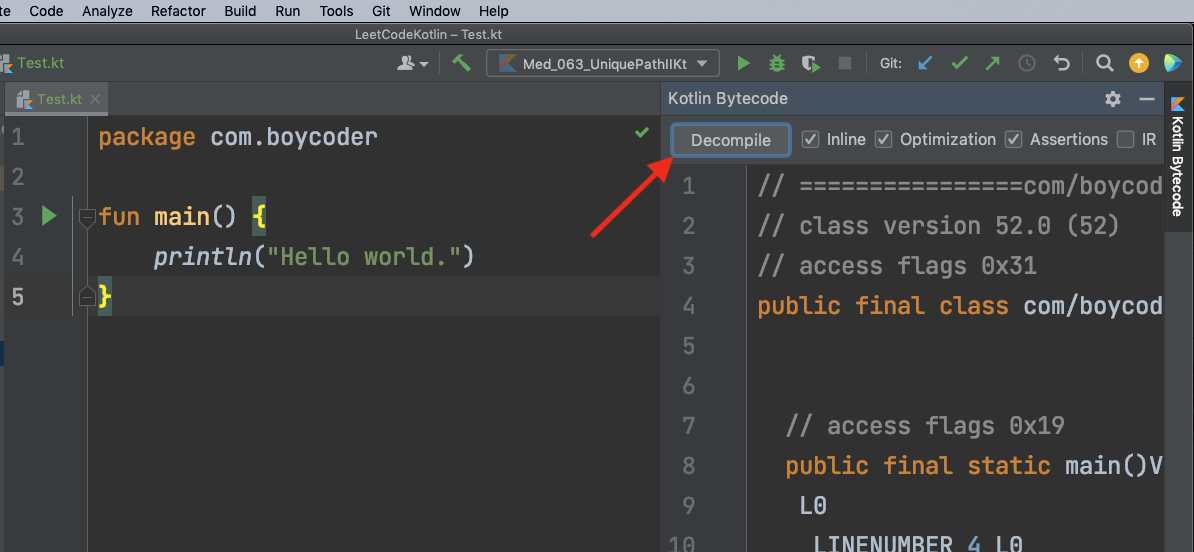Select the Test.kt editor tab
This screenshot has width=1194, height=552.
pyautogui.click(x=58, y=99)
